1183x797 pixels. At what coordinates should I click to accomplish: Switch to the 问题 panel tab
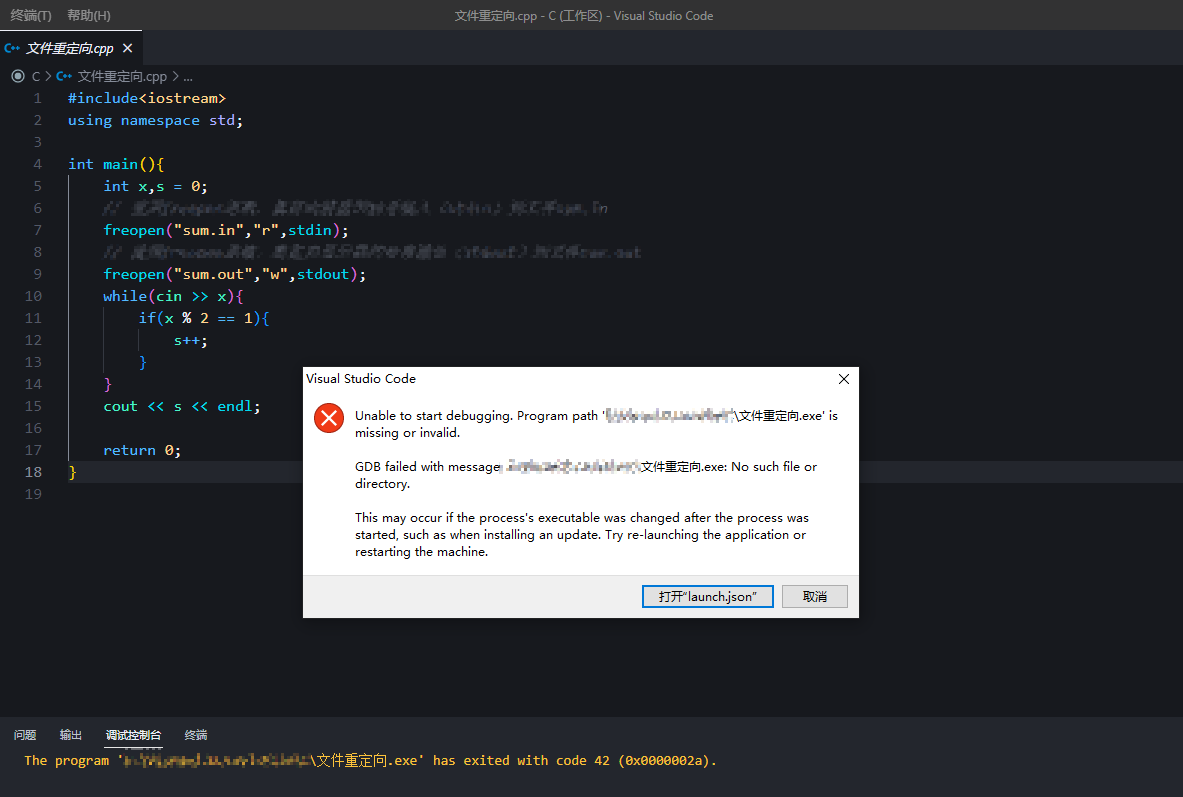point(25,735)
